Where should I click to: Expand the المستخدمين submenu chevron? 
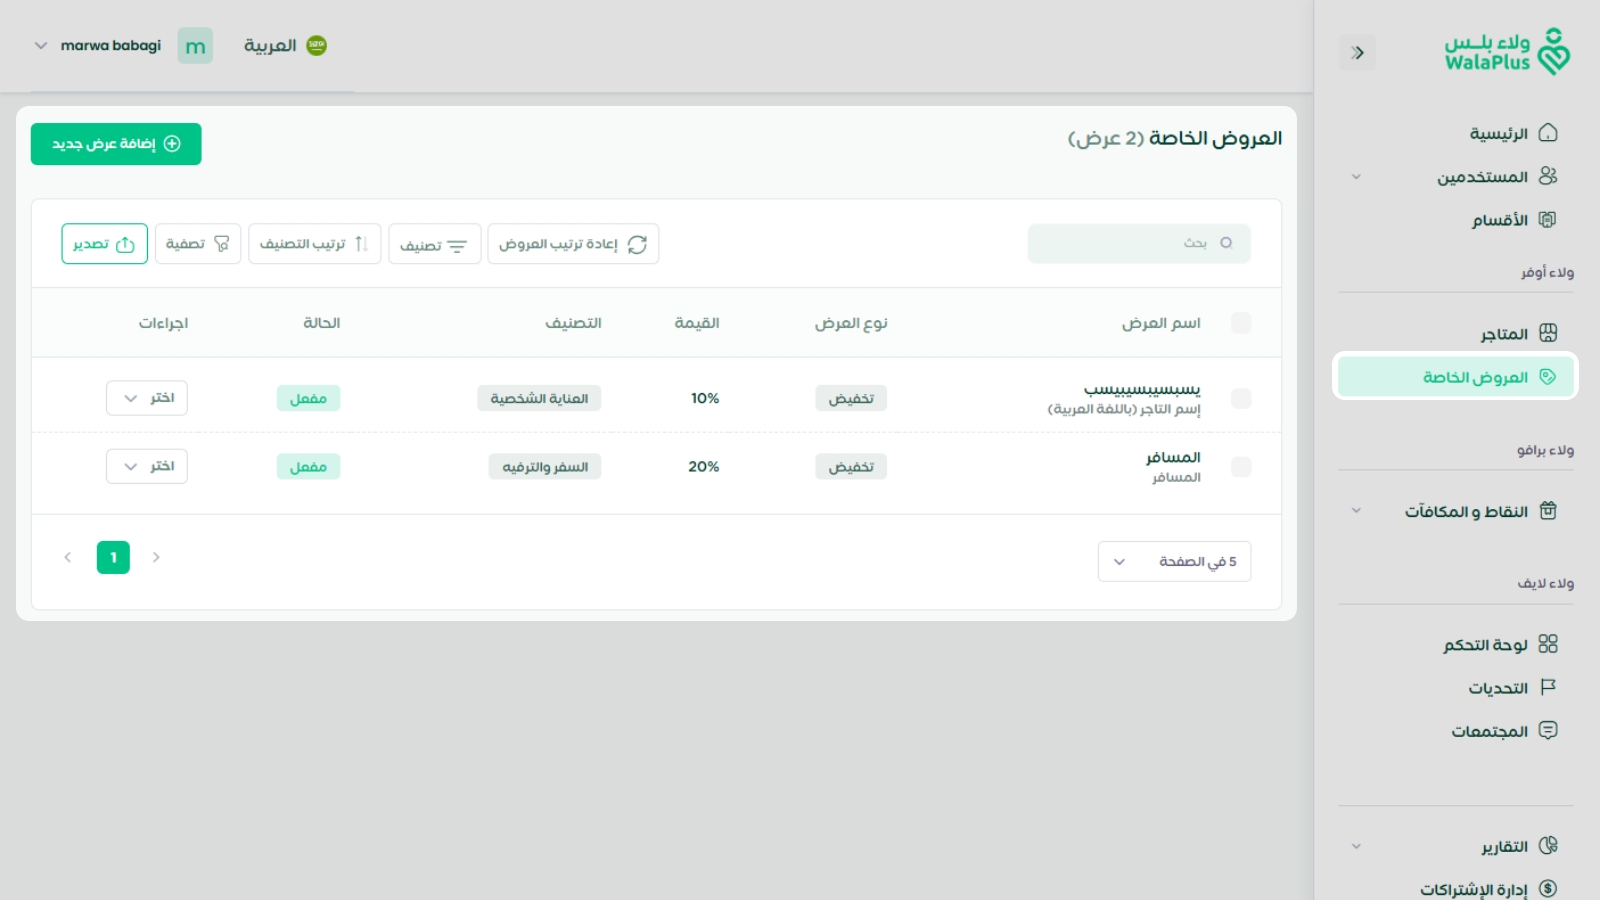pos(1356,177)
